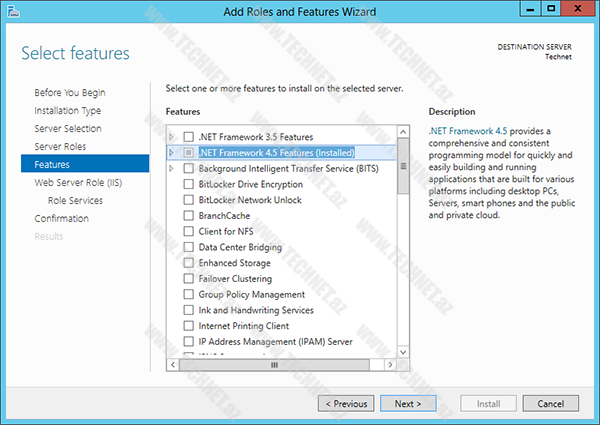Viewport: 600px width, 425px height.
Task: Expand Background Intelligent Transfer Service (BITS) node
Action: tap(172, 169)
